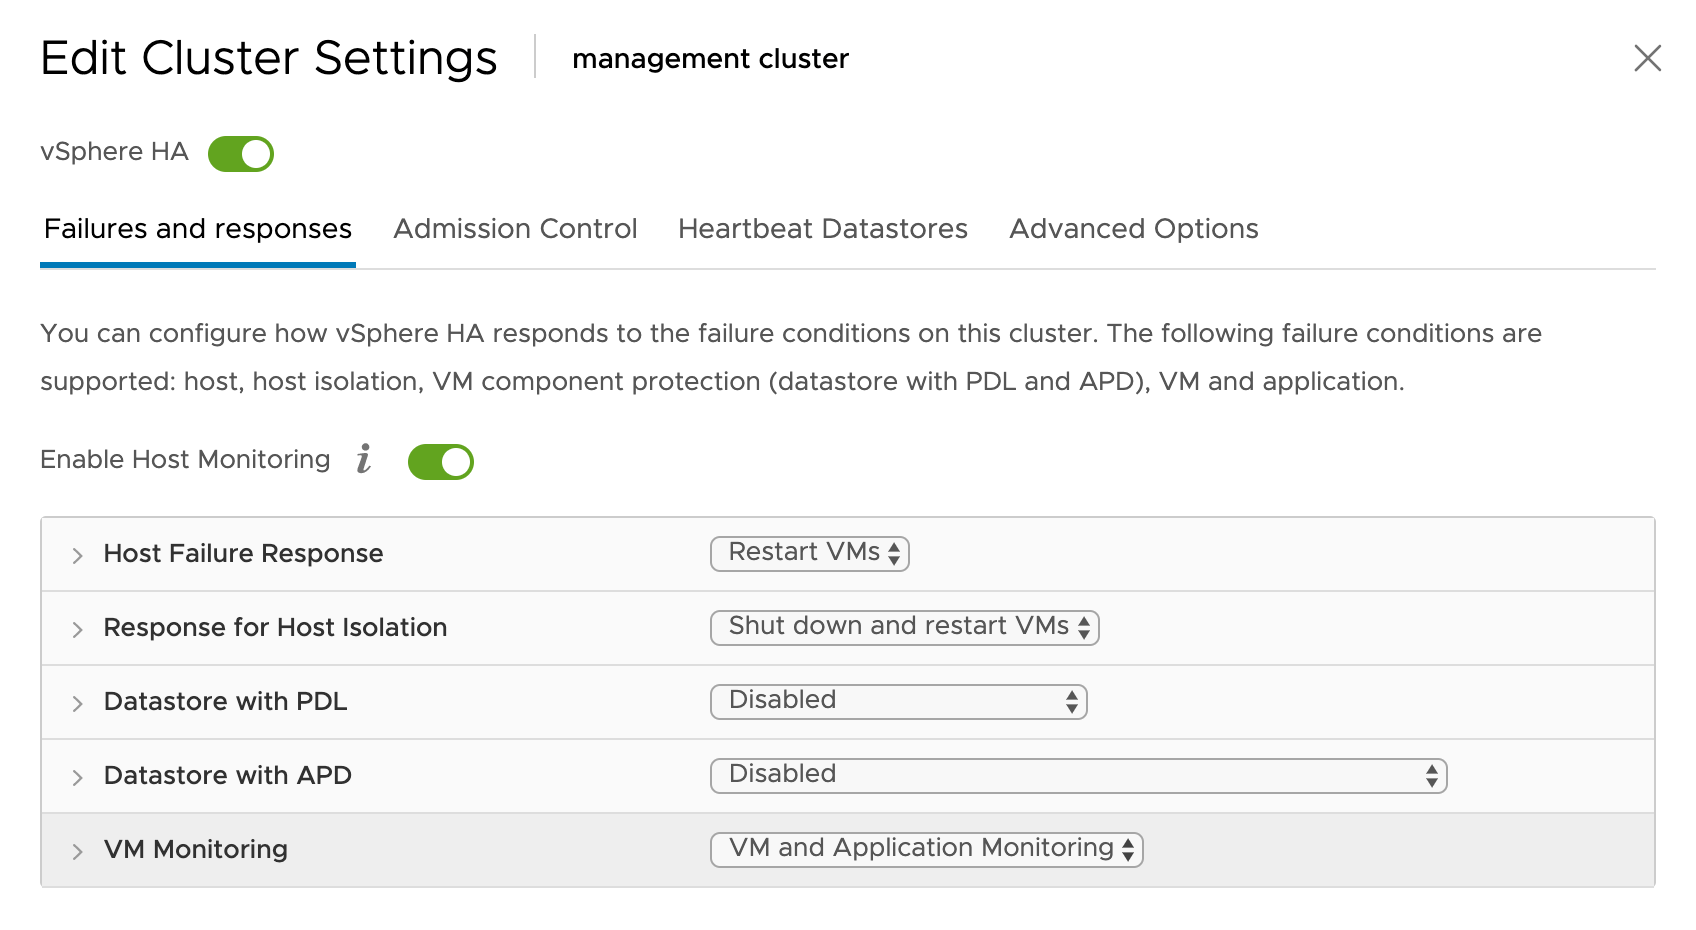Expand the Response for Host Isolation section
Screen dimensions: 1696x930
(76, 628)
